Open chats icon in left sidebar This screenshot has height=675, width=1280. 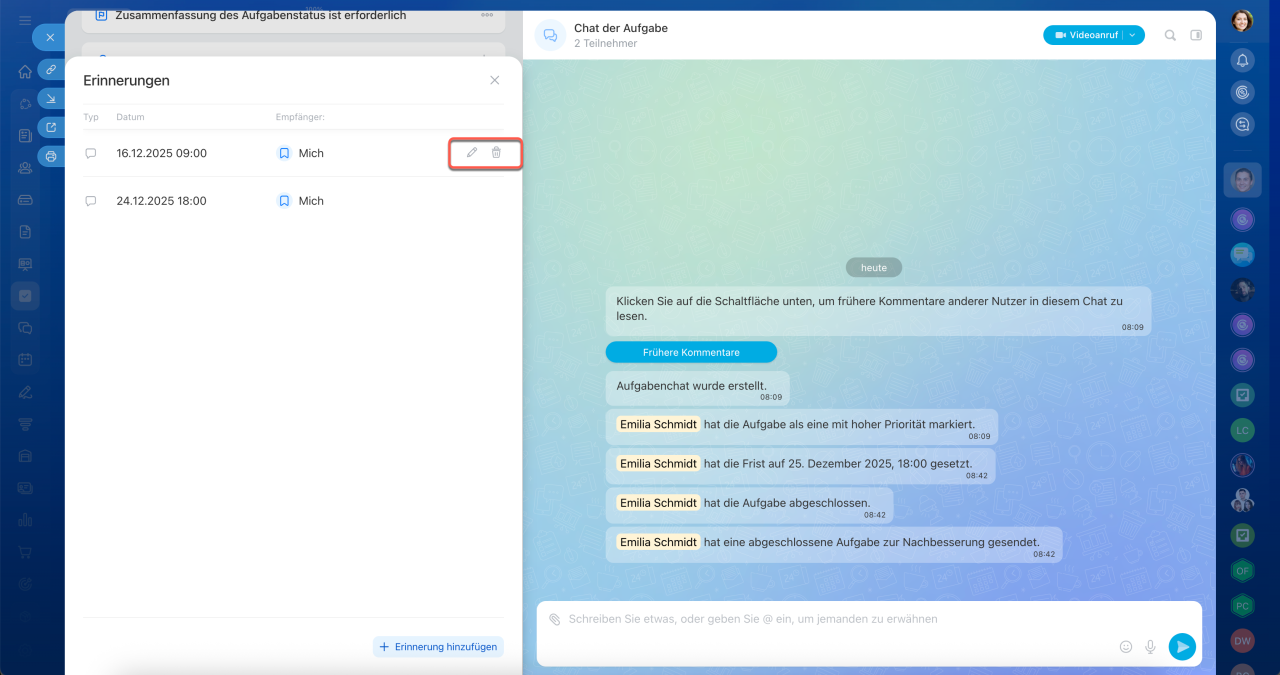tap(25, 327)
